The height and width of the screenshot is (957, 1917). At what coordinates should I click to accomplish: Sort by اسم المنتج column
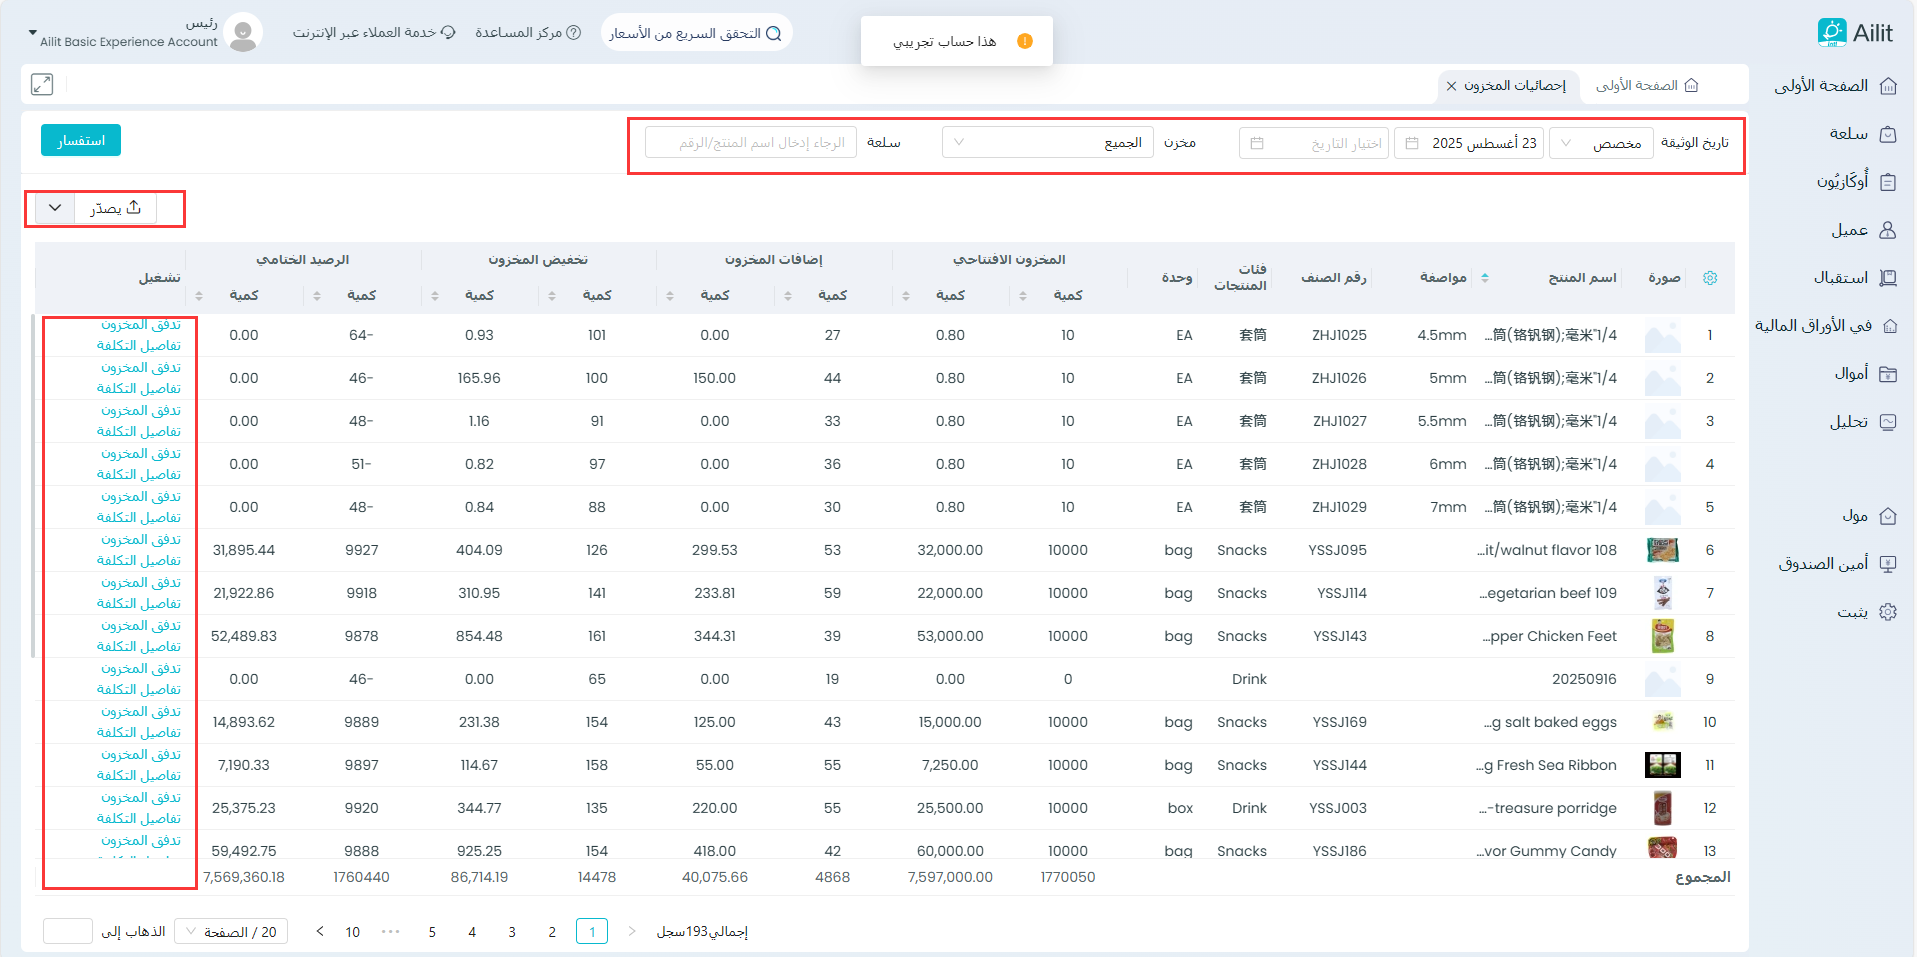coord(1485,278)
